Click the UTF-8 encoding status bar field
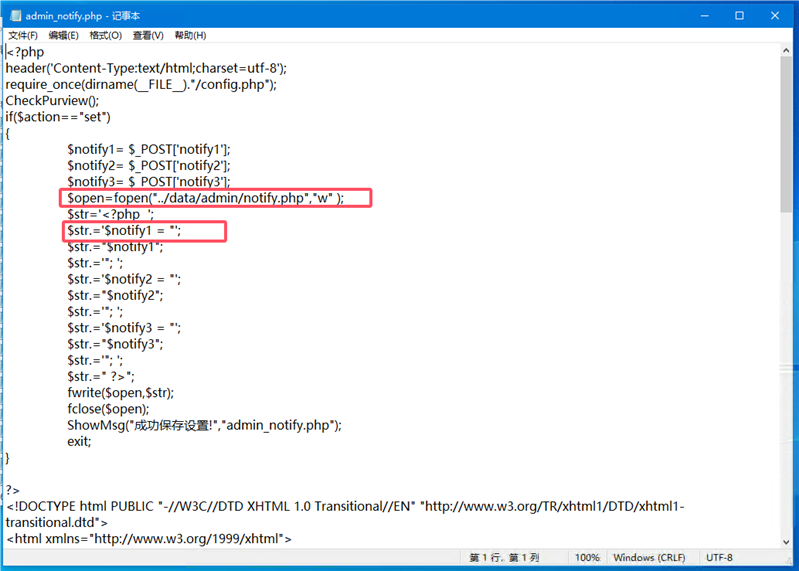The height and width of the screenshot is (571, 799). pos(719,558)
